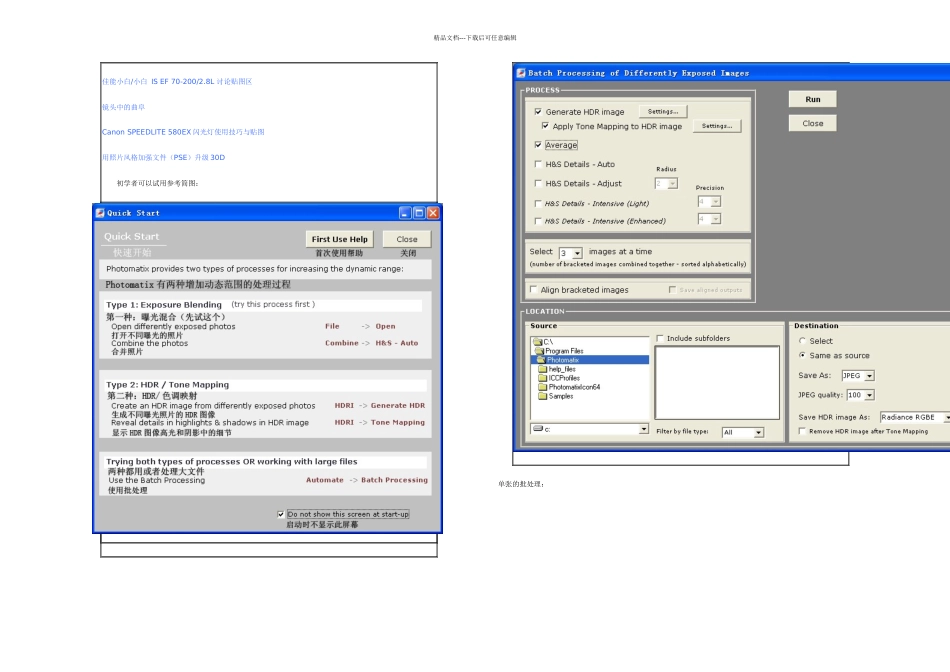Click Type 2: HDR / Tone Mapping heading
This screenshot has width=950, height=672.
[x=167, y=385]
